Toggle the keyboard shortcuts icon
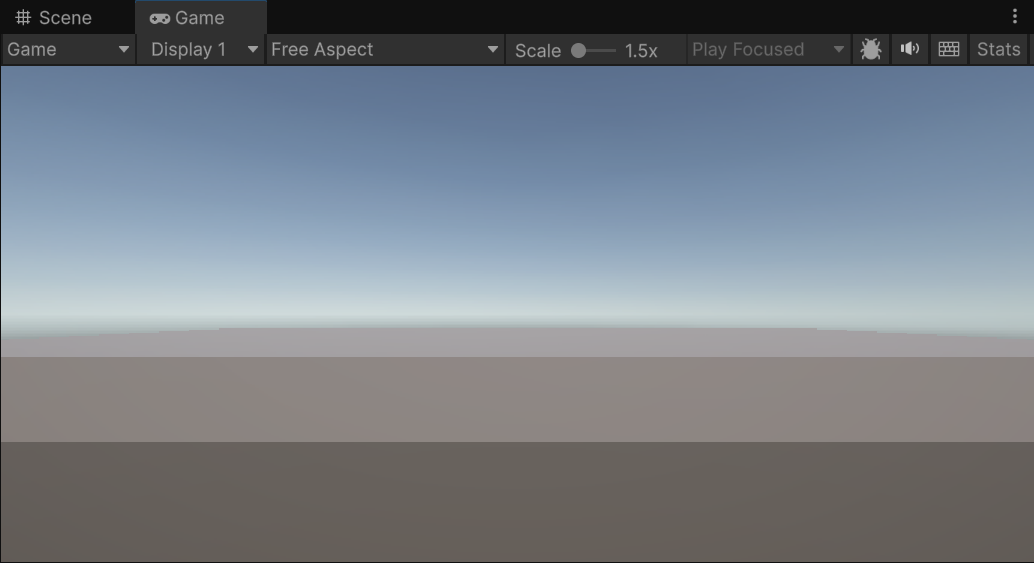 (948, 49)
